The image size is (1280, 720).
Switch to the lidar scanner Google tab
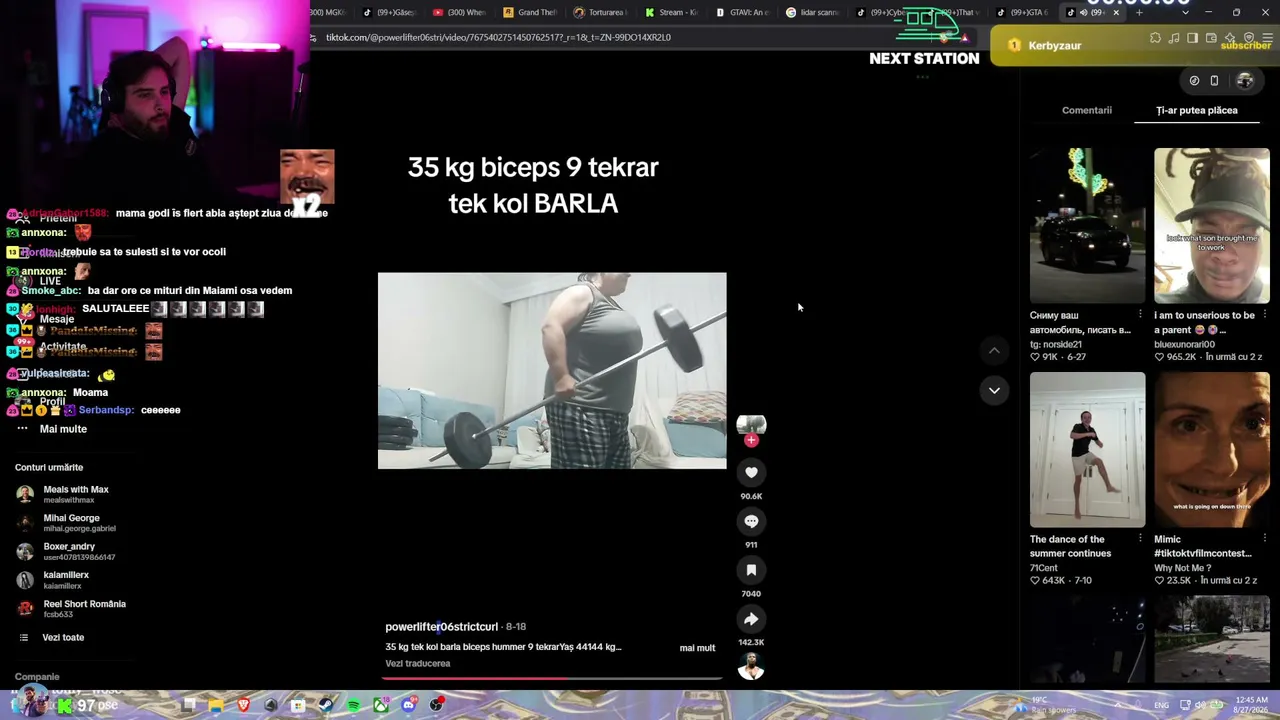(x=813, y=13)
